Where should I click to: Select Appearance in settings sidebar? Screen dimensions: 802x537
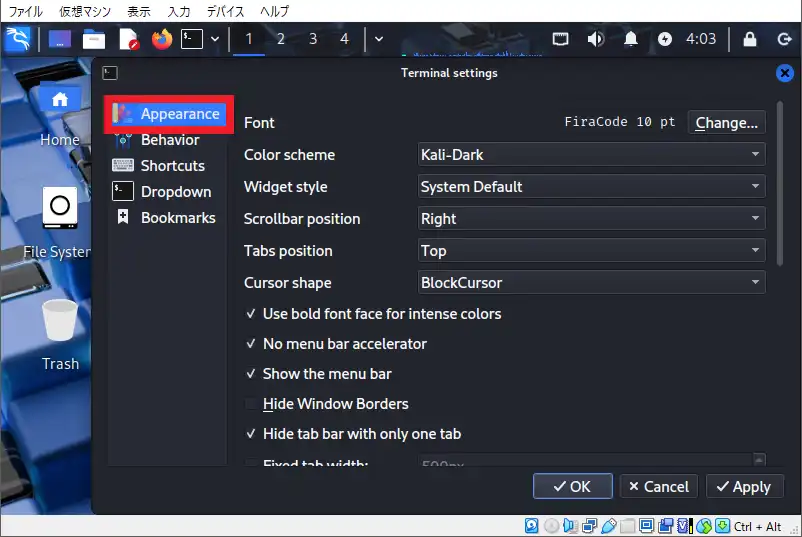(169, 114)
